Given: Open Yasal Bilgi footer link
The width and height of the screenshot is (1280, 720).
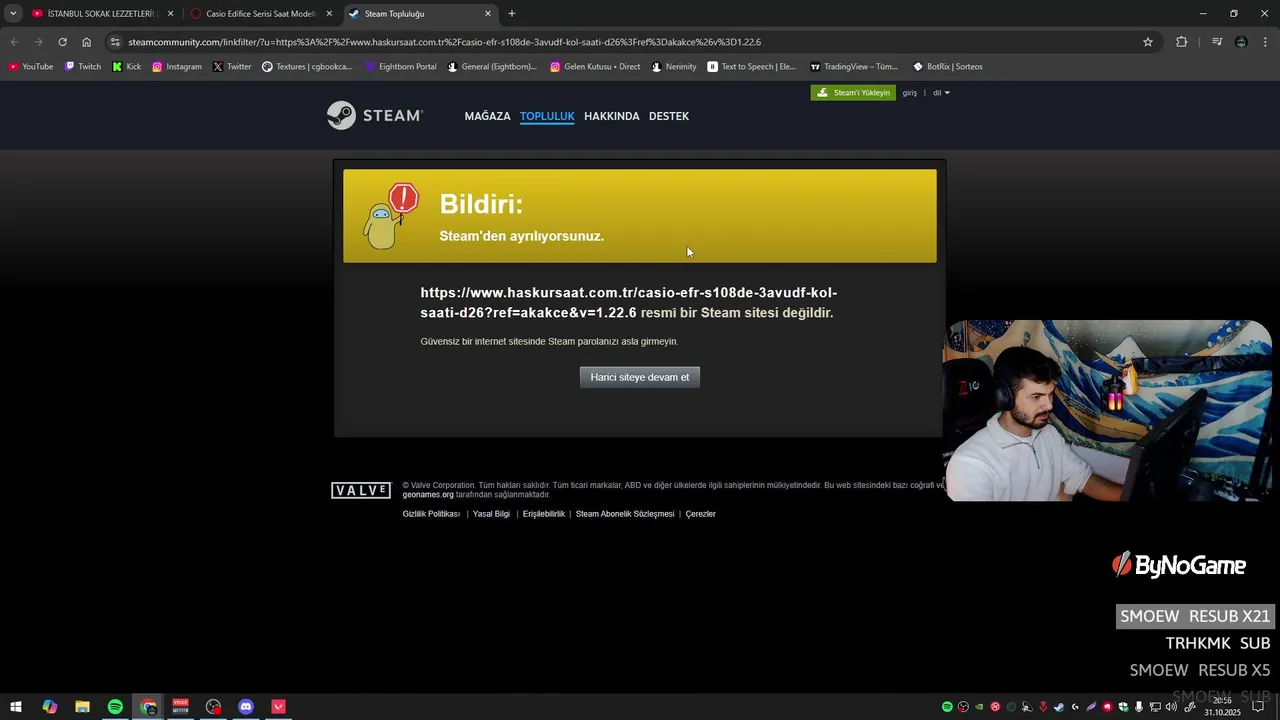Looking at the screenshot, I should tap(491, 514).
